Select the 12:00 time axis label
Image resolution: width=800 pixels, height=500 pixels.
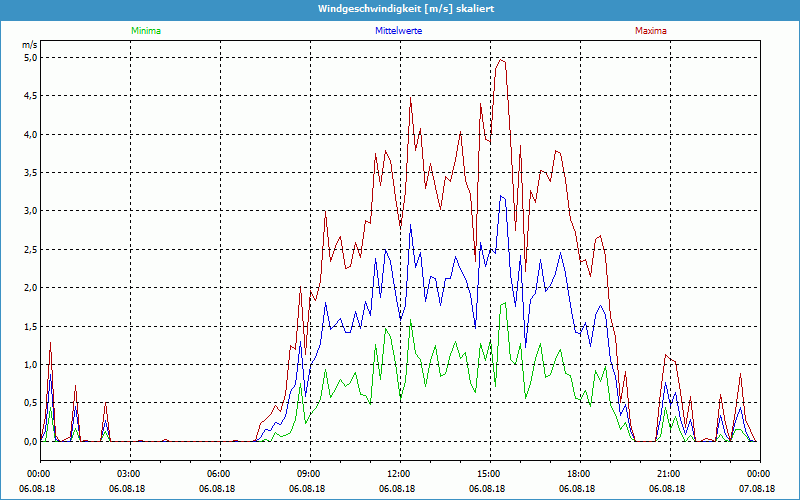click(x=398, y=474)
